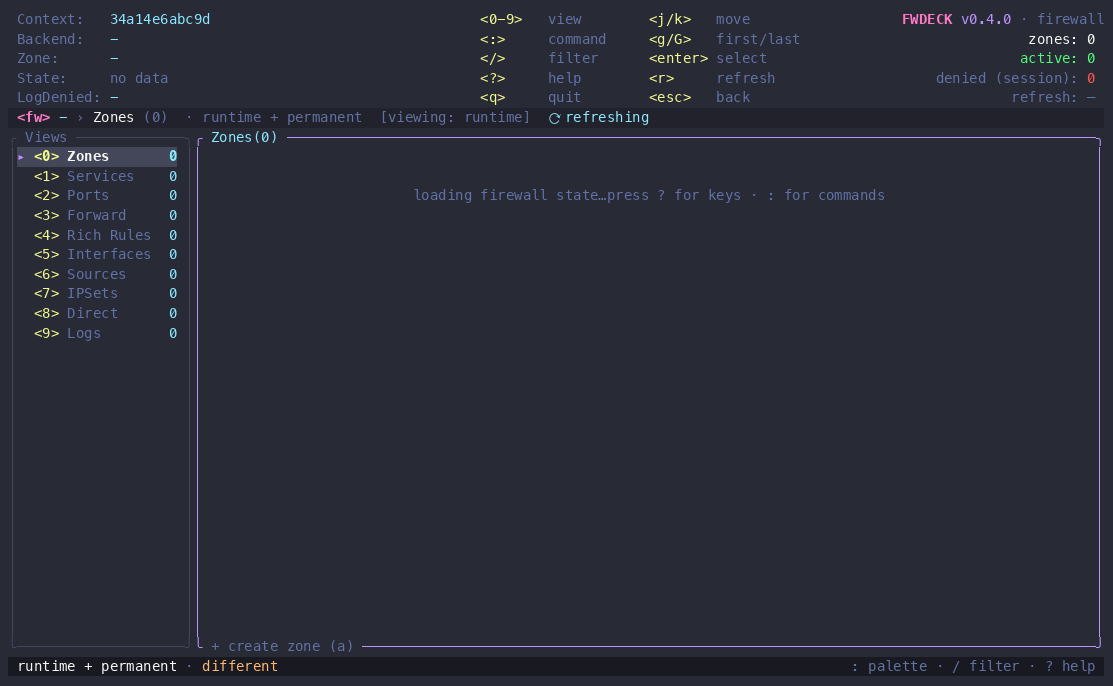
Task: Open the IPSets view
Action: 97,293
